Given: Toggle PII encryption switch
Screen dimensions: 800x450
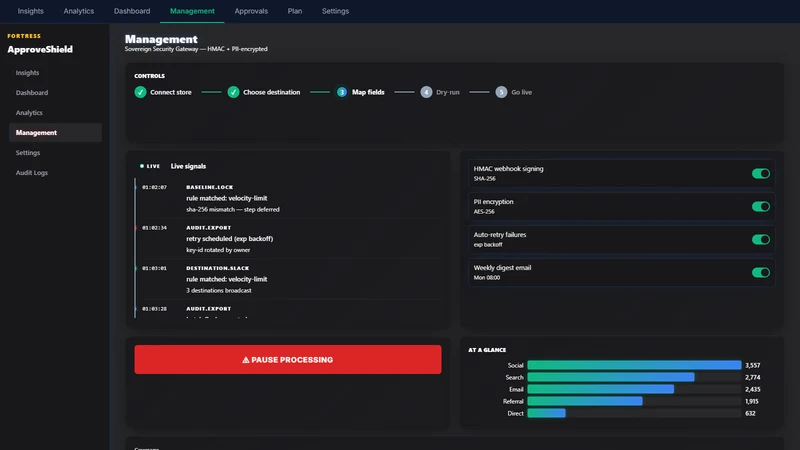Looking at the screenshot, I should 760,207.
